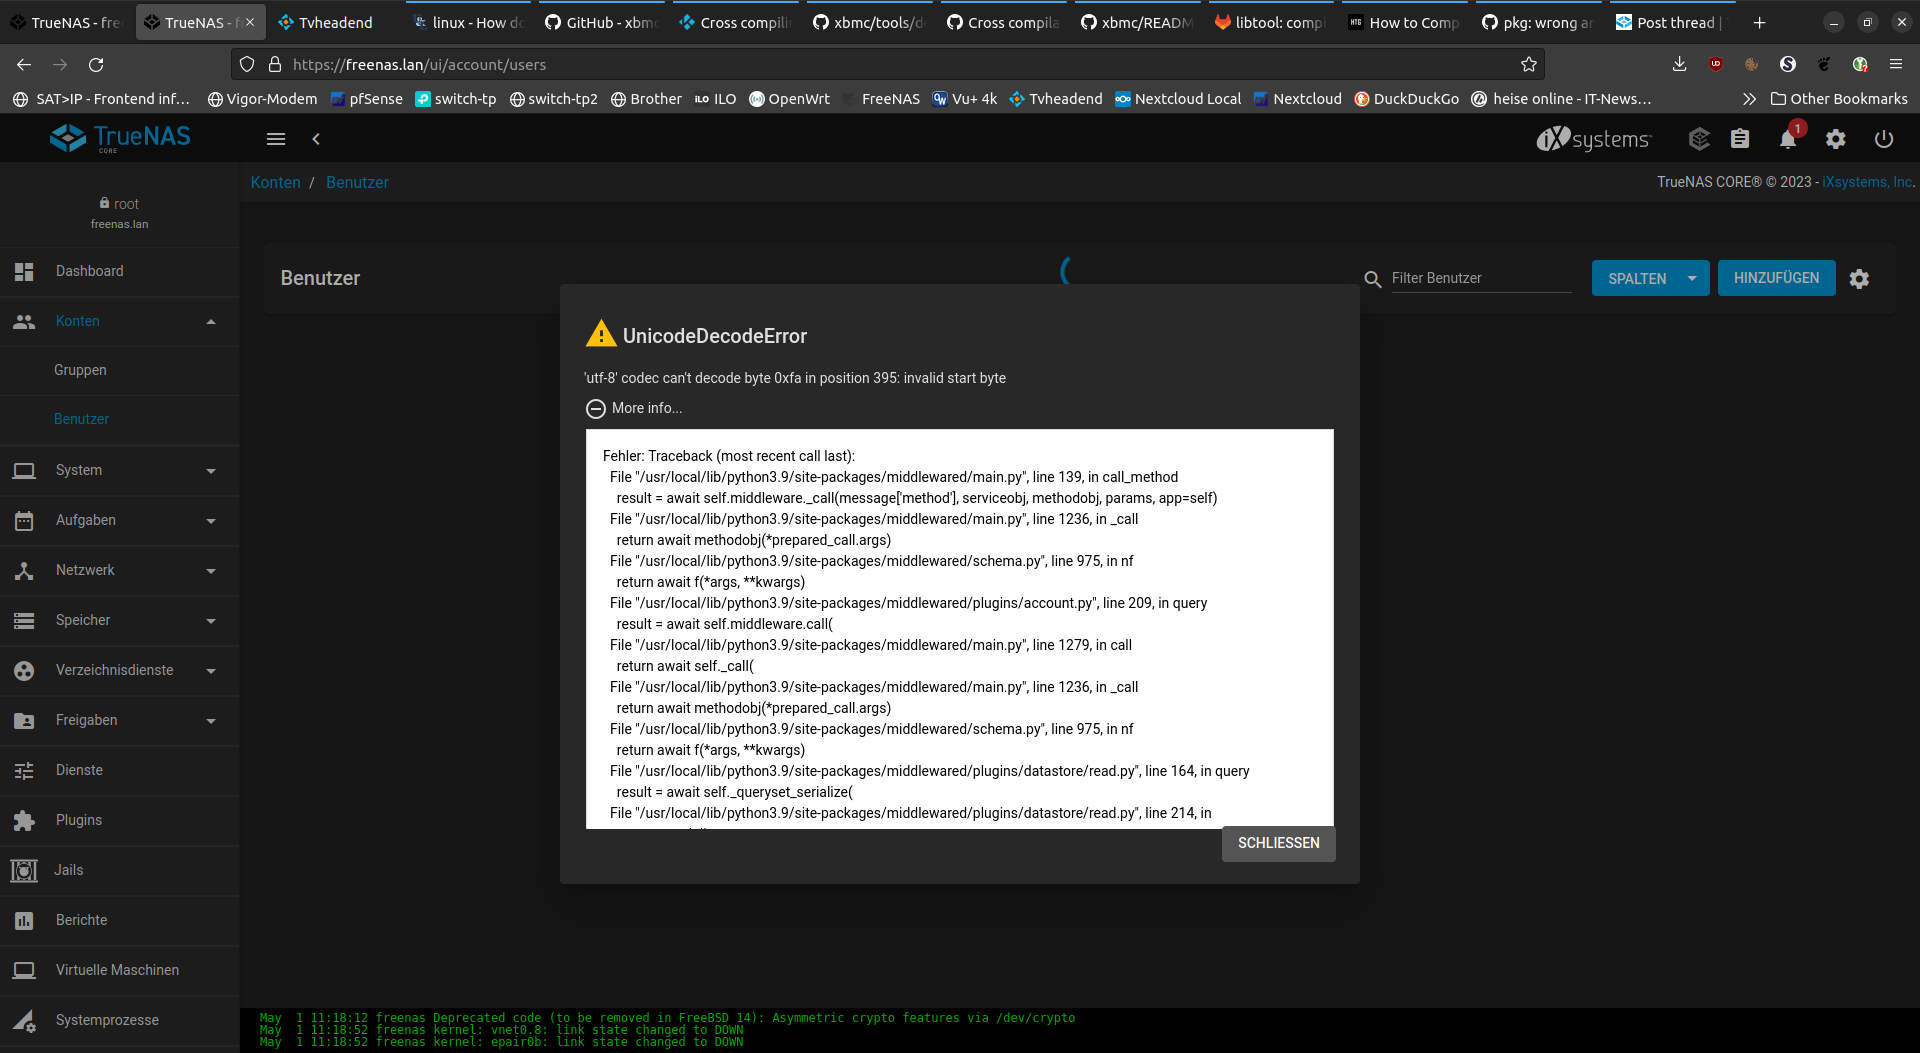Click the Jails icon in sidebar
Screen dimensions: 1920x1053
(24, 870)
